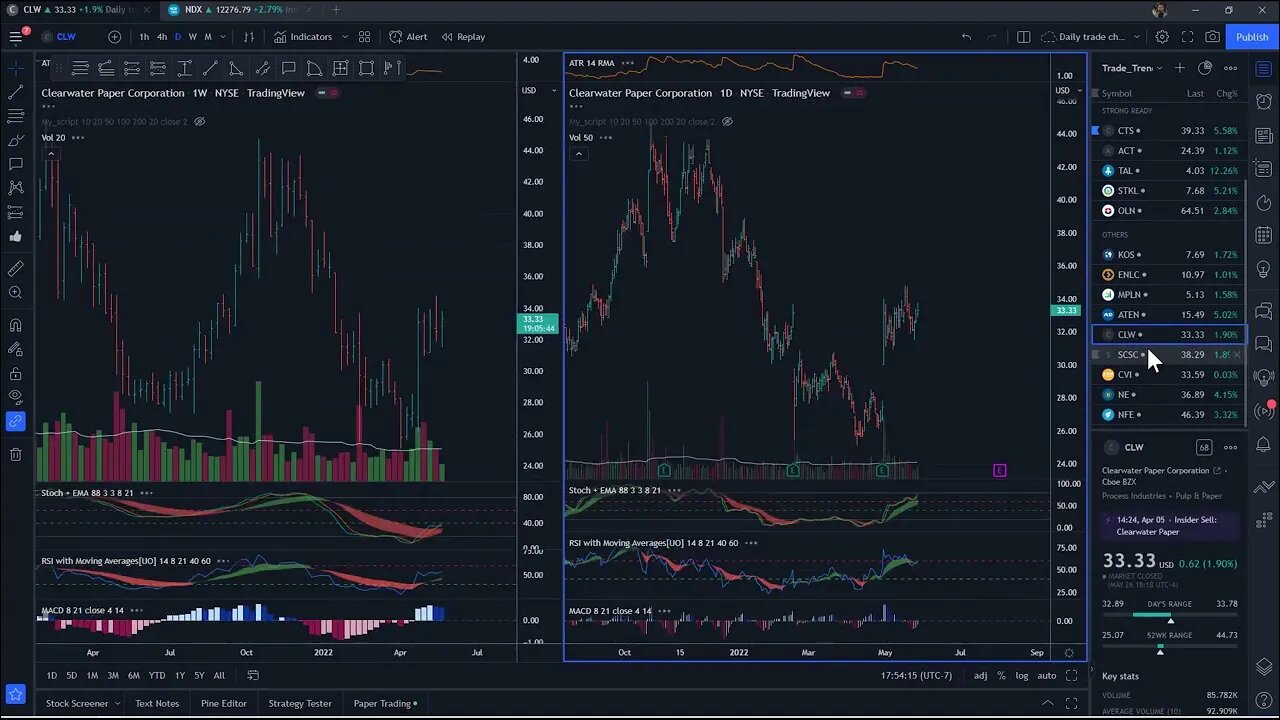
Task: Open the Indicators dialog
Action: pyautogui.click(x=303, y=37)
